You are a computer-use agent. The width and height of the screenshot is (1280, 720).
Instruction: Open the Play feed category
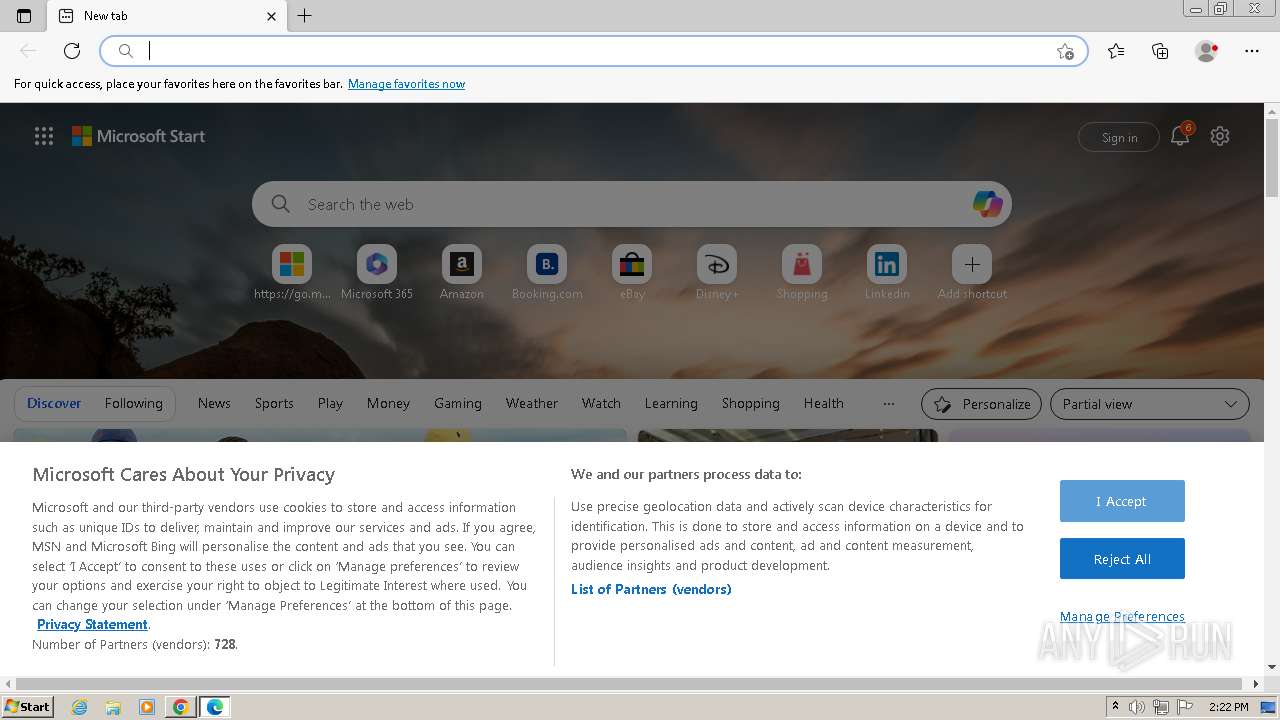(x=330, y=403)
